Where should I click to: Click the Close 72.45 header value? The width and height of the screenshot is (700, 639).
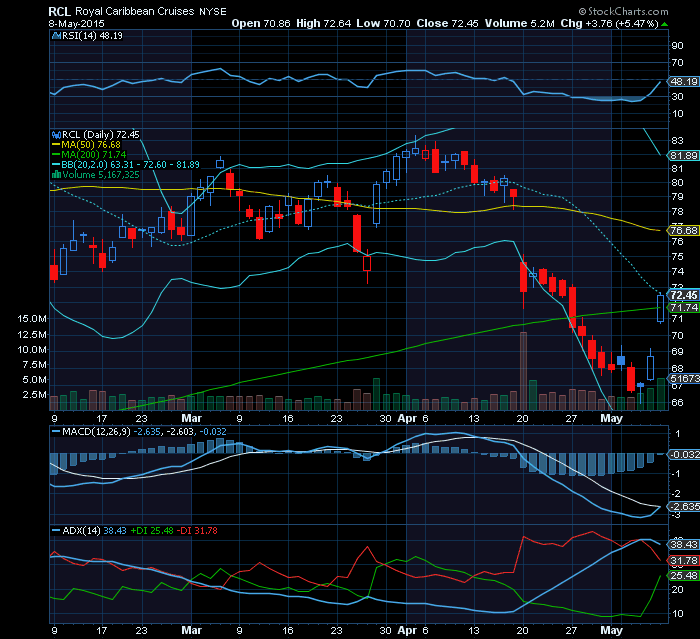coord(447,23)
